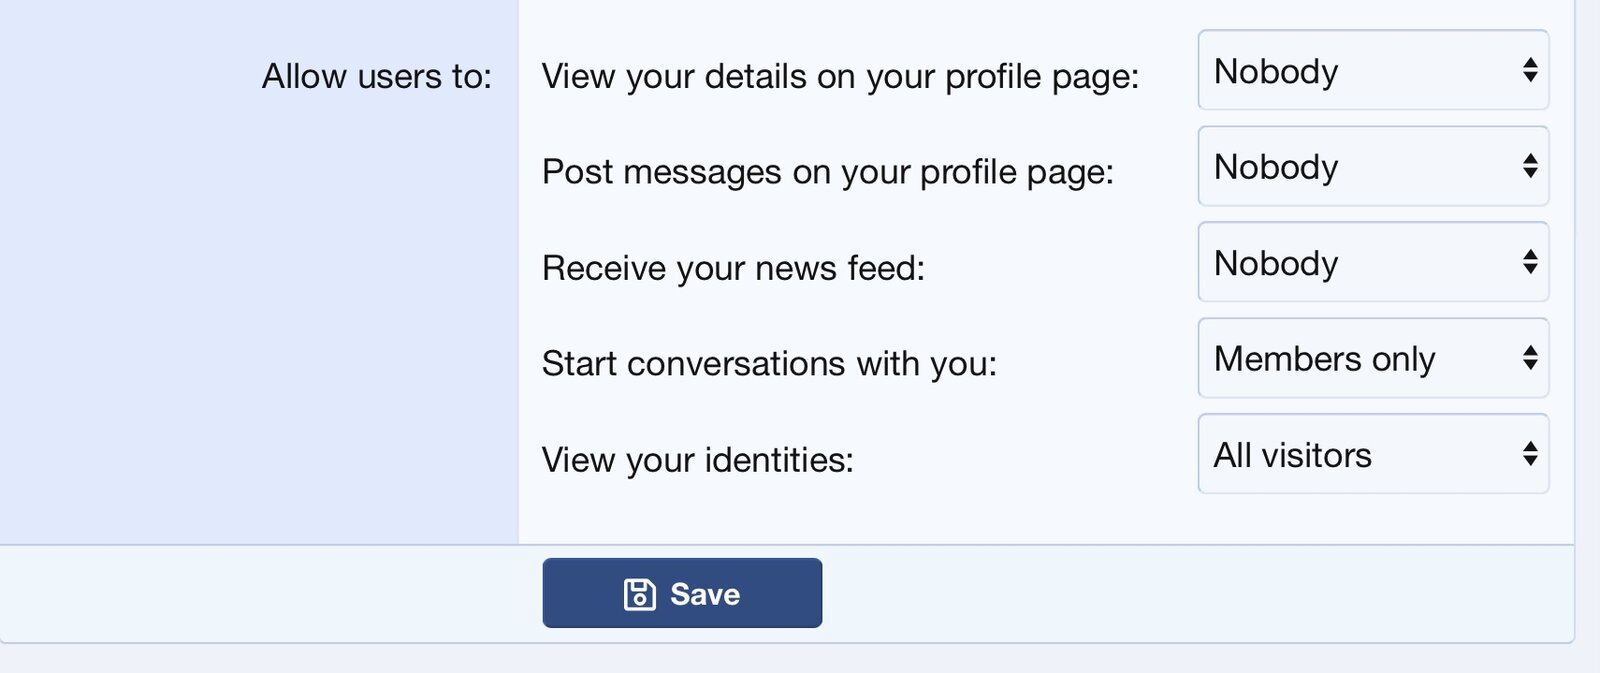Open the profile details visibility dropdown
This screenshot has width=1600, height=673.
tap(1372, 71)
